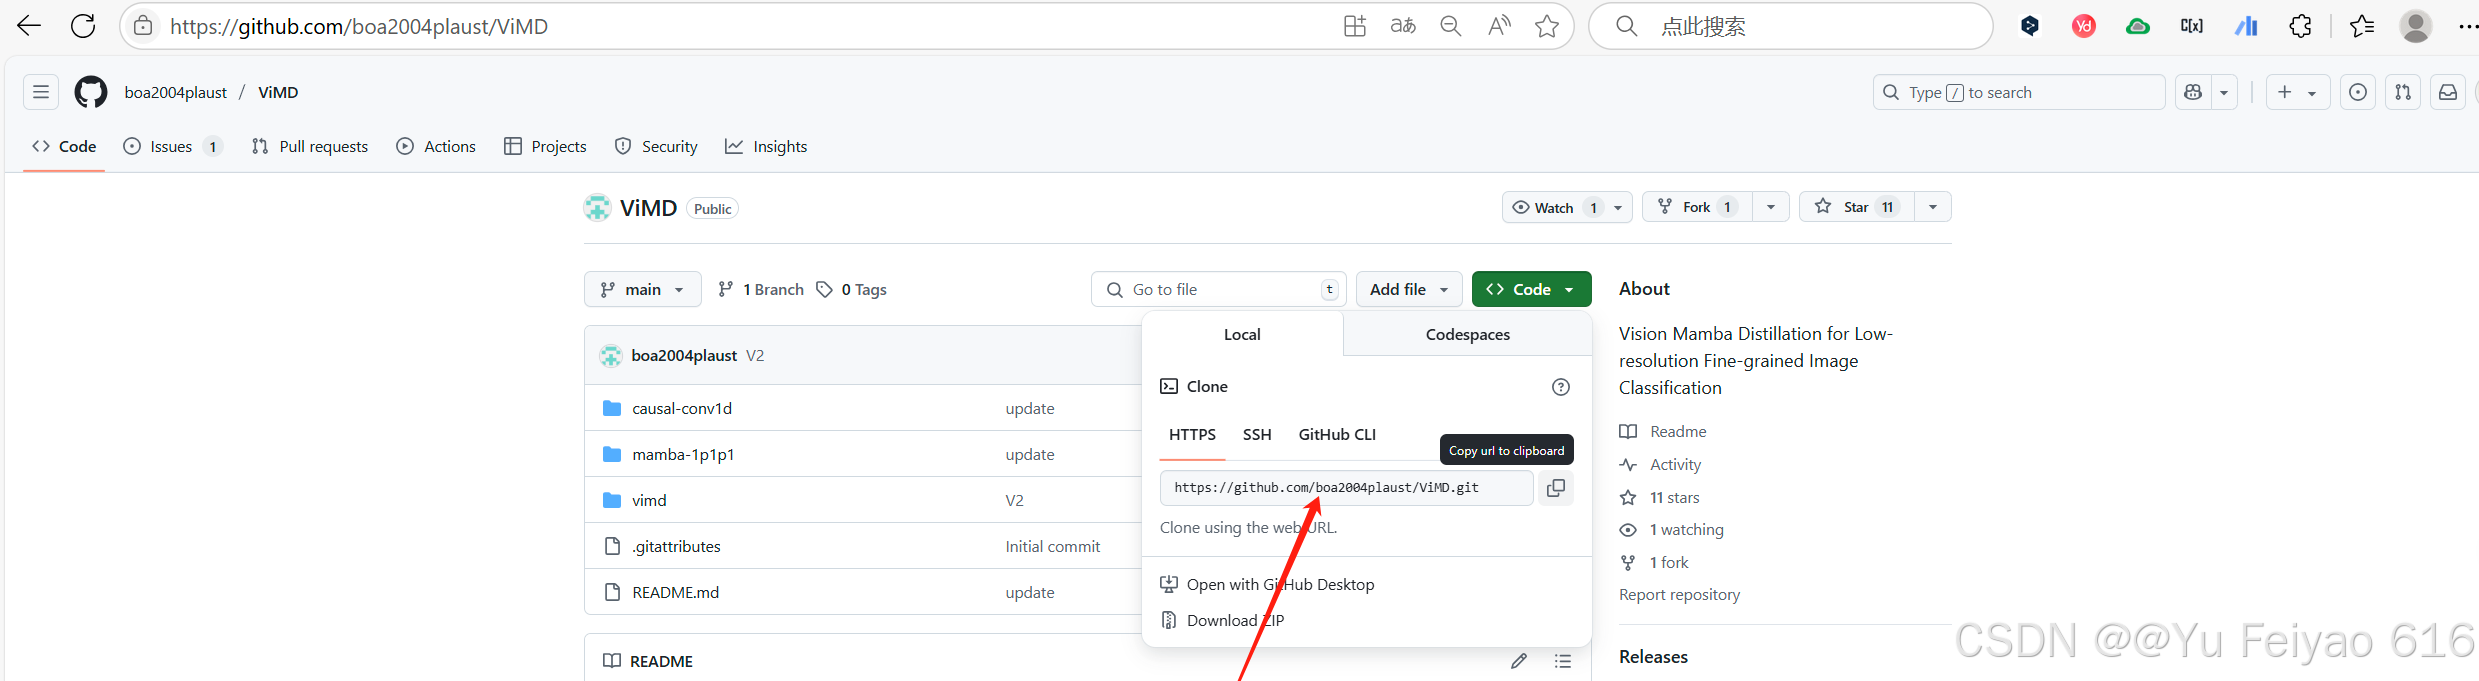Open the red Yd extension icon

coord(2084,26)
